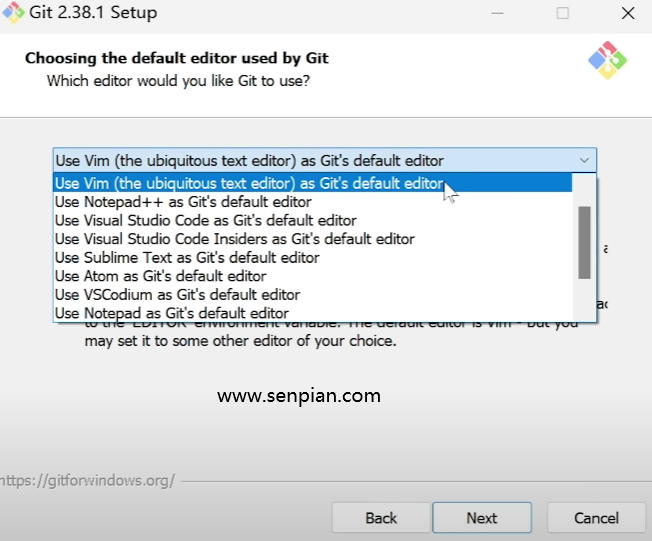The width and height of the screenshot is (652, 541).
Task: Choose Sublime Text as Git's default editor
Action: click(187, 257)
